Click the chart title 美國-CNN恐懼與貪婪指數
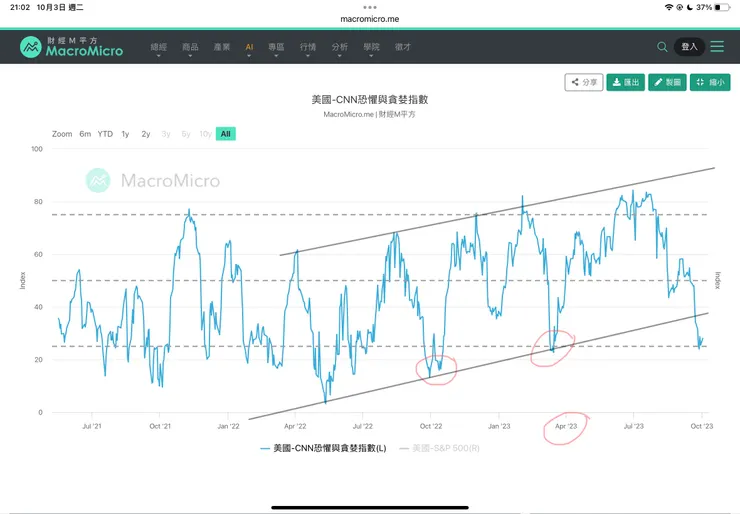This screenshot has width=740, height=514. point(370,100)
